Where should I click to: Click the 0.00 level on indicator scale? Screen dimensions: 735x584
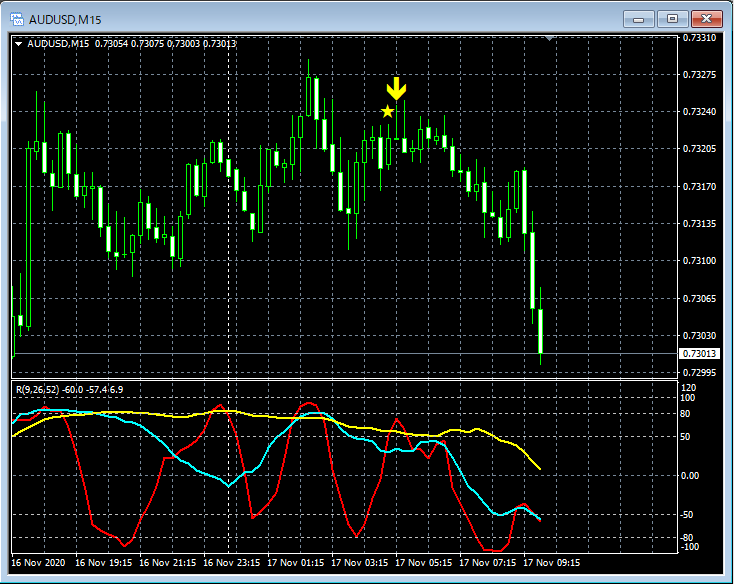pos(690,475)
